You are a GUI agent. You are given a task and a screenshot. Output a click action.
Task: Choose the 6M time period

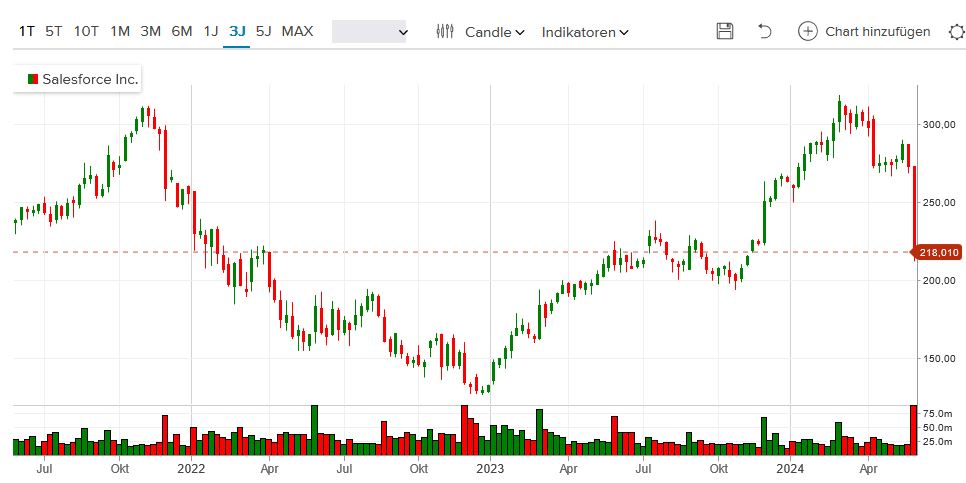point(182,31)
